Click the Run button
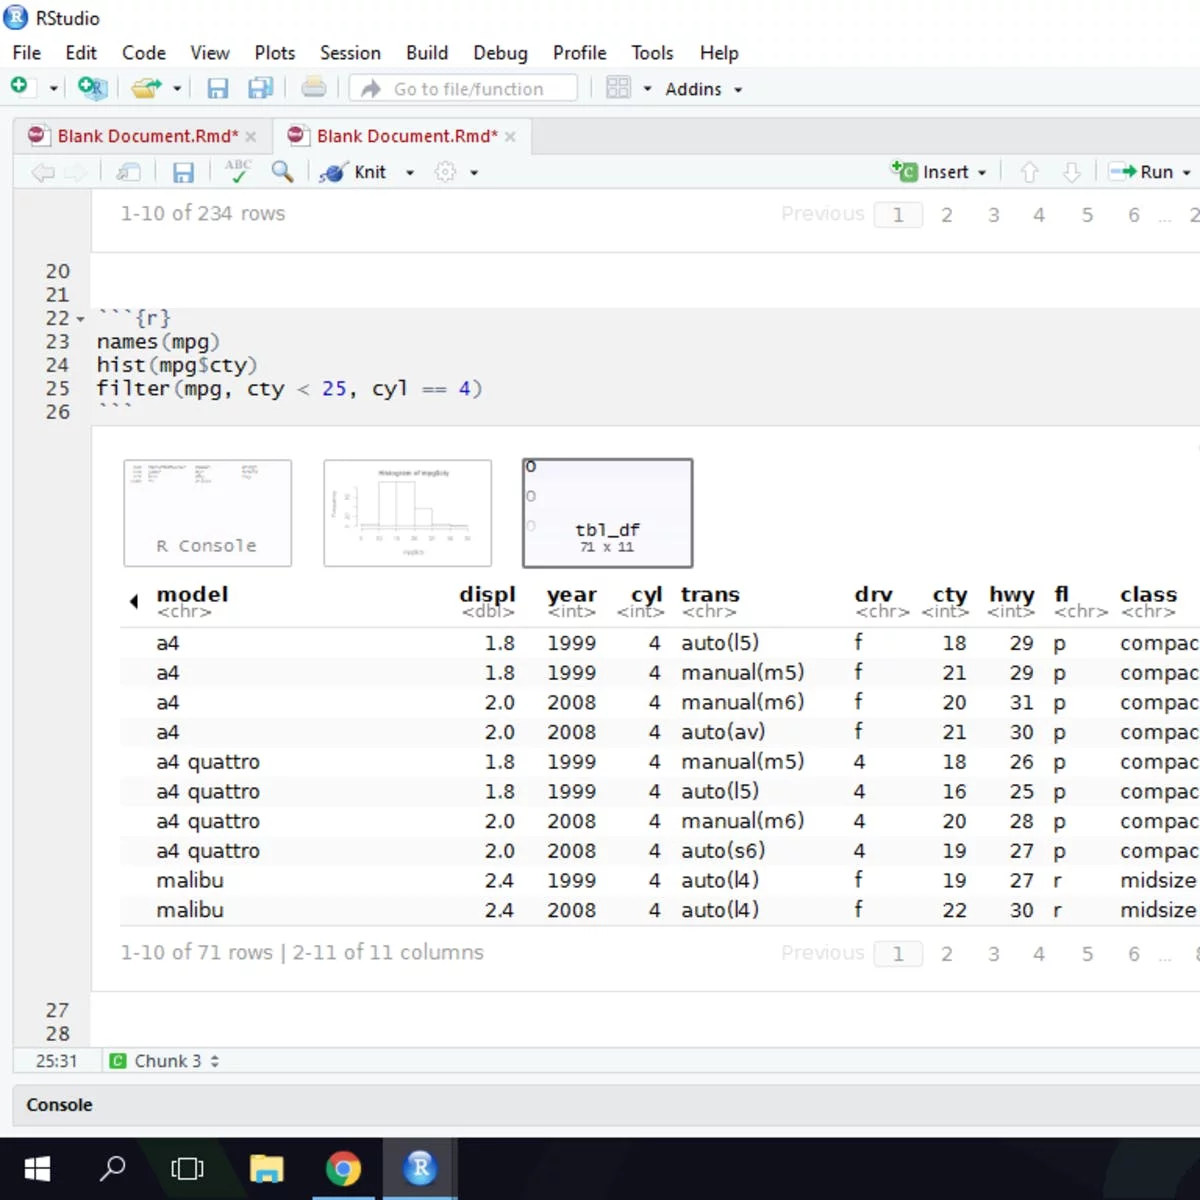 [x=1141, y=172]
